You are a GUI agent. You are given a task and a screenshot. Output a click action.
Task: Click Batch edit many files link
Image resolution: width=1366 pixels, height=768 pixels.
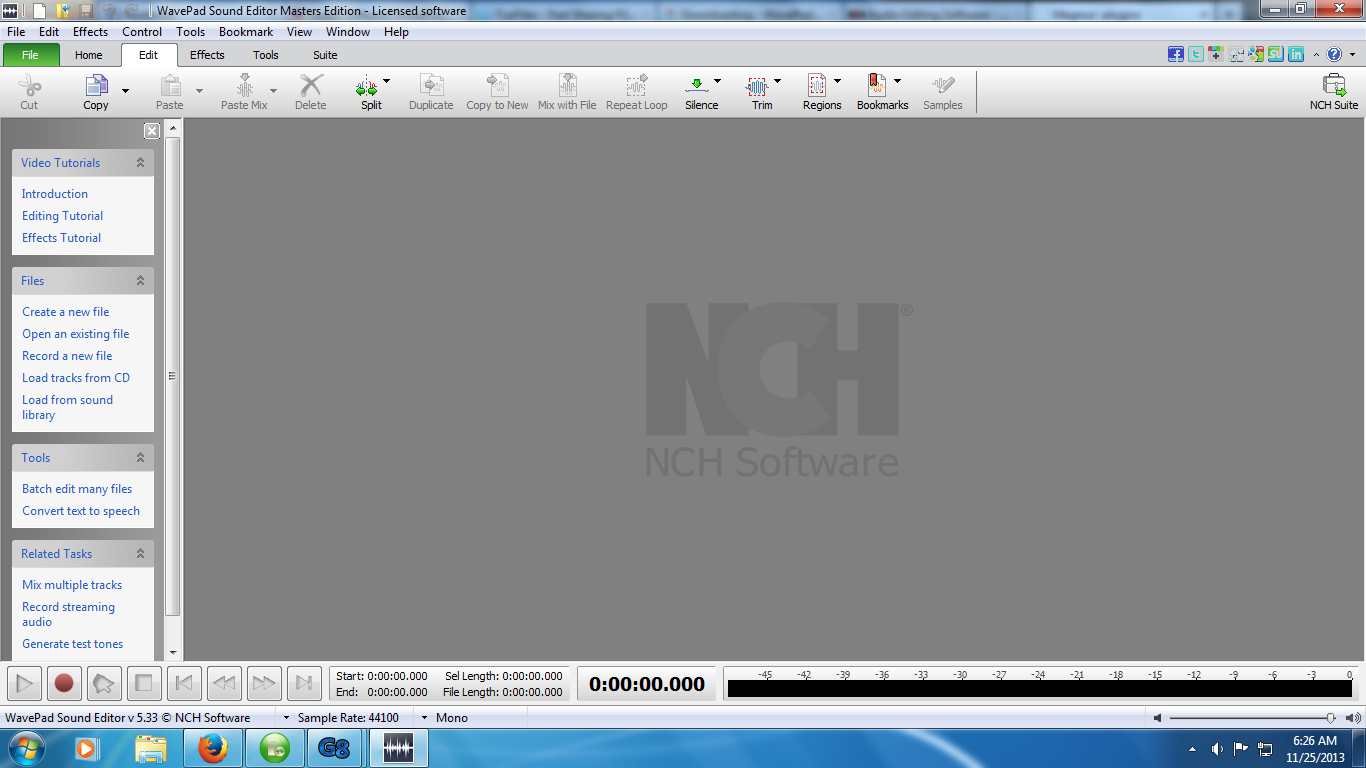[77, 489]
